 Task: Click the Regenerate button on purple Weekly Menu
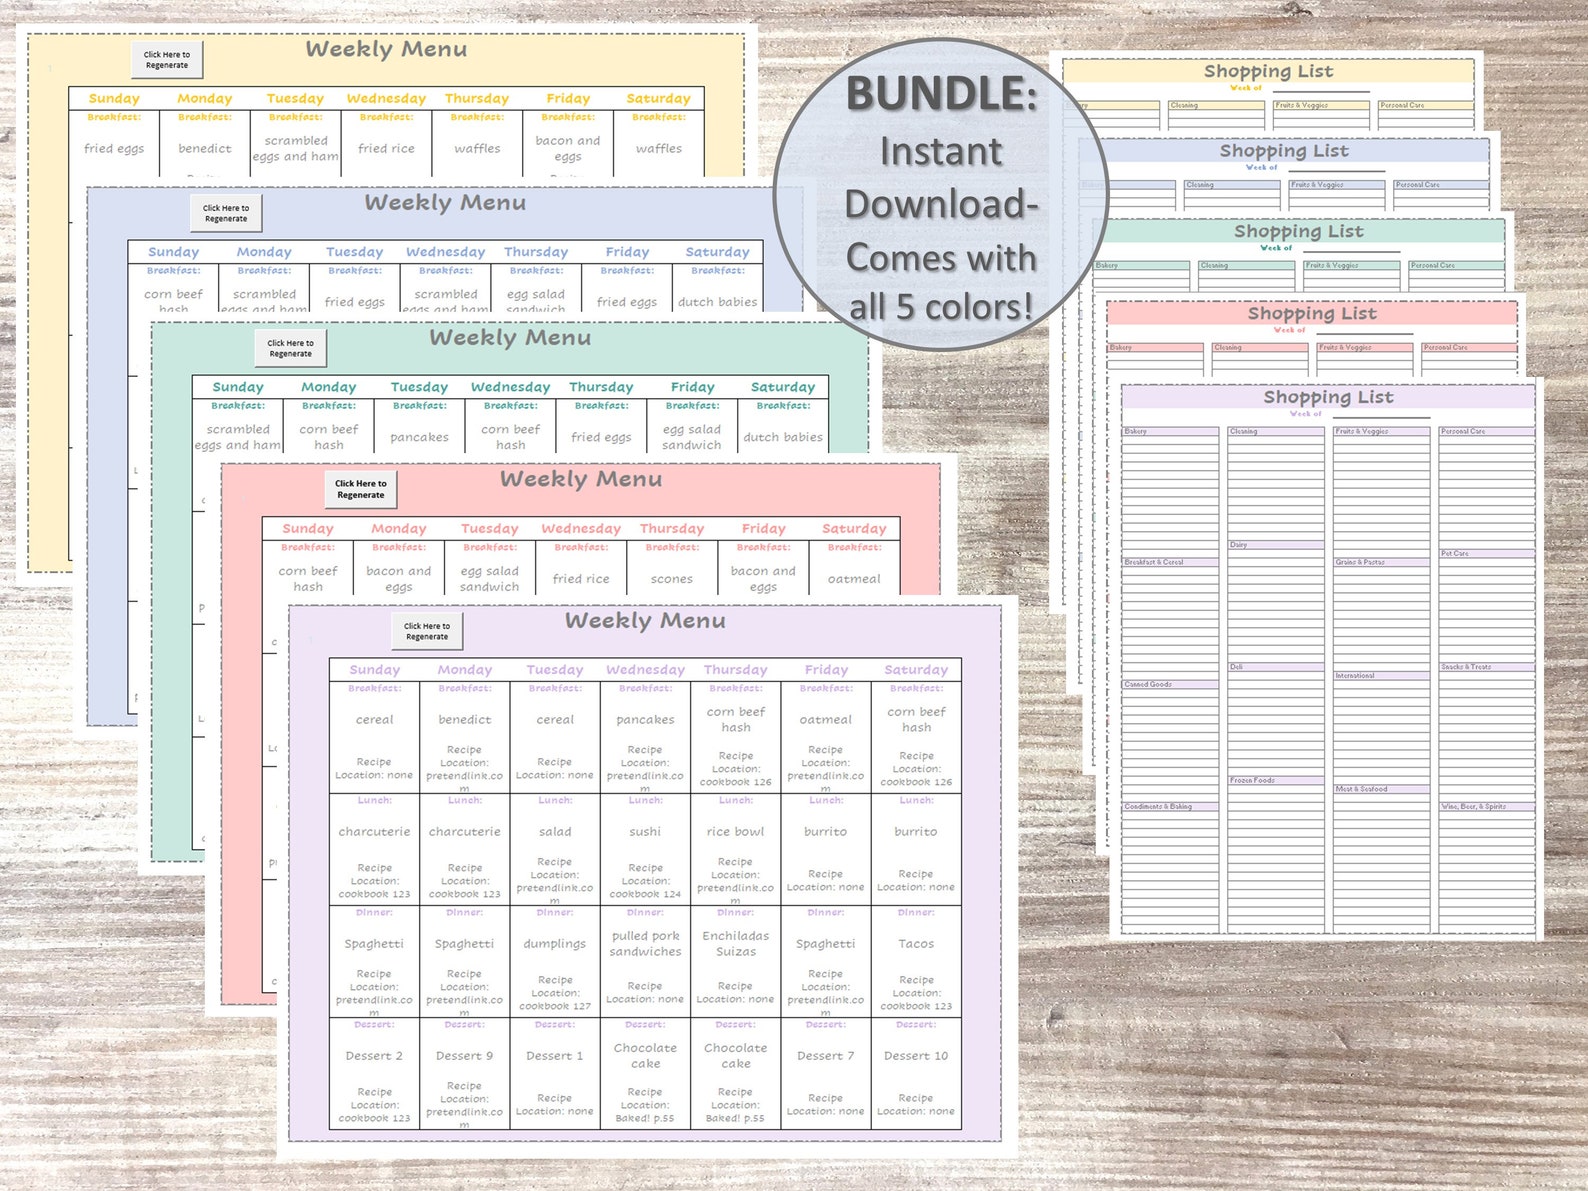[x=427, y=631]
